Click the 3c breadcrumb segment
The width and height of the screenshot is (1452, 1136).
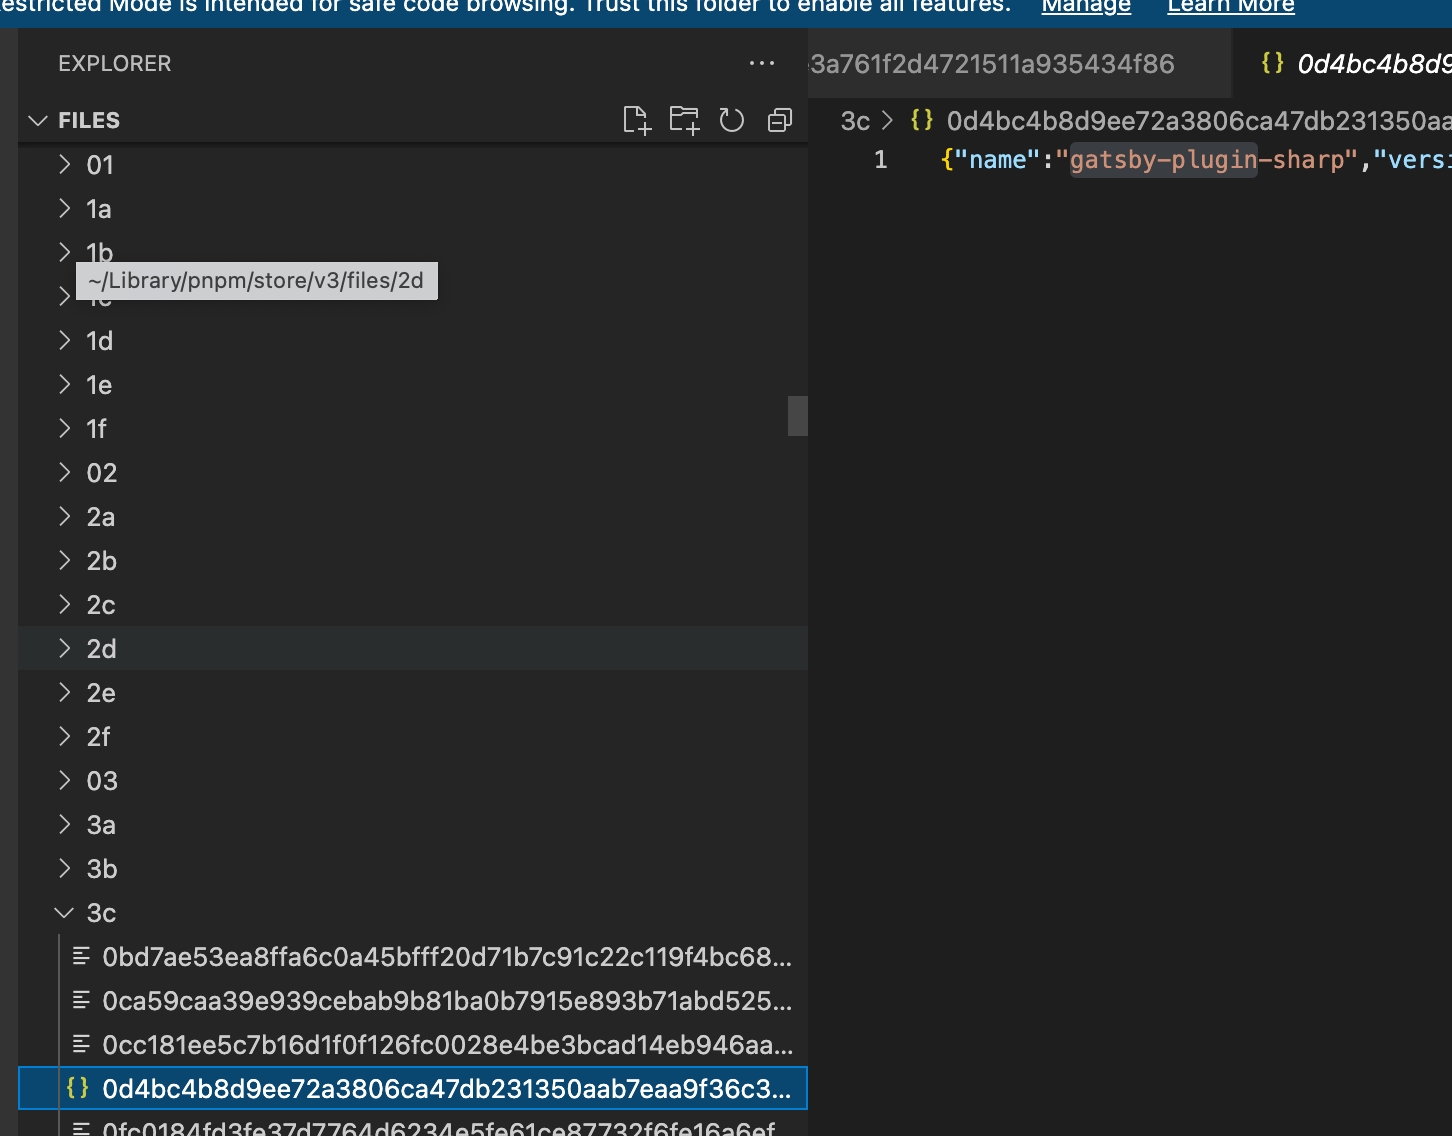point(855,121)
